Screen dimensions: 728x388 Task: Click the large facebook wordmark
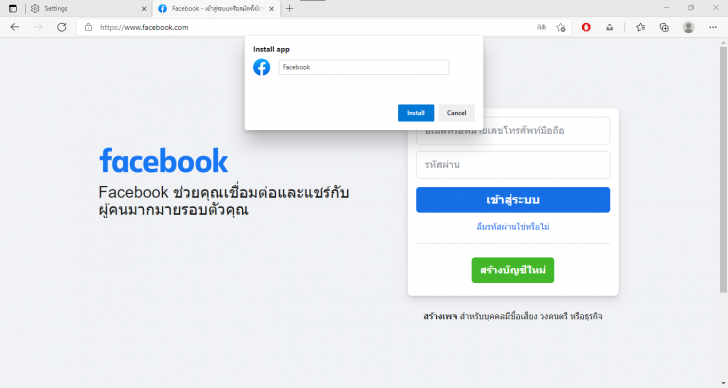(164, 161)
